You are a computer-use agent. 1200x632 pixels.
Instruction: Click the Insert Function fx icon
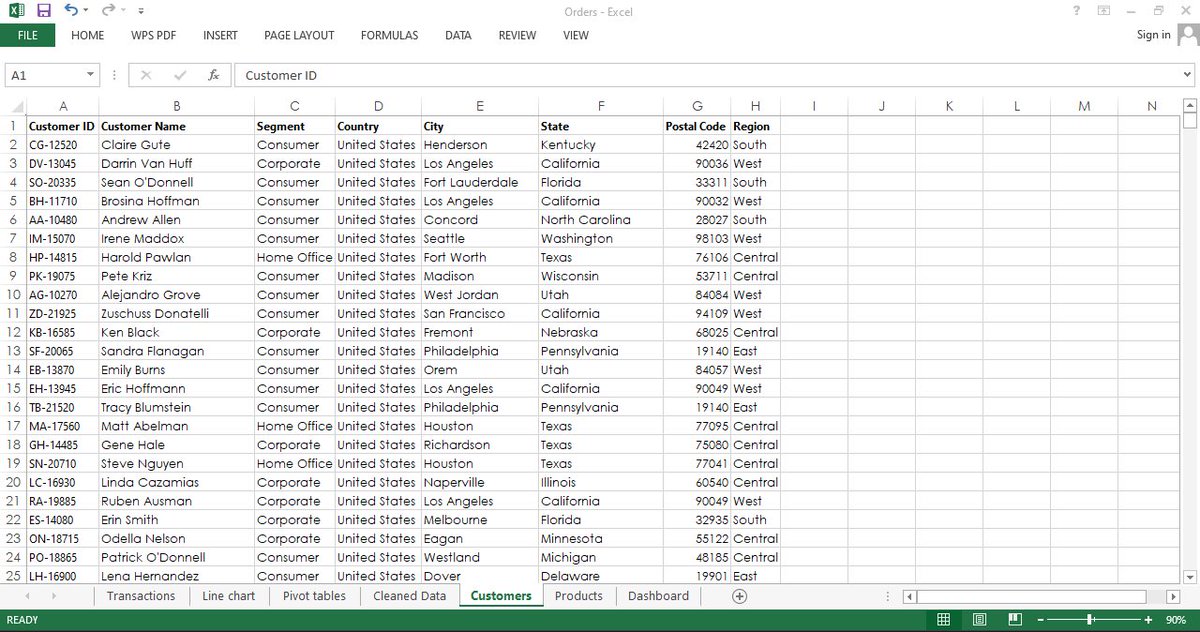point(213,75)
